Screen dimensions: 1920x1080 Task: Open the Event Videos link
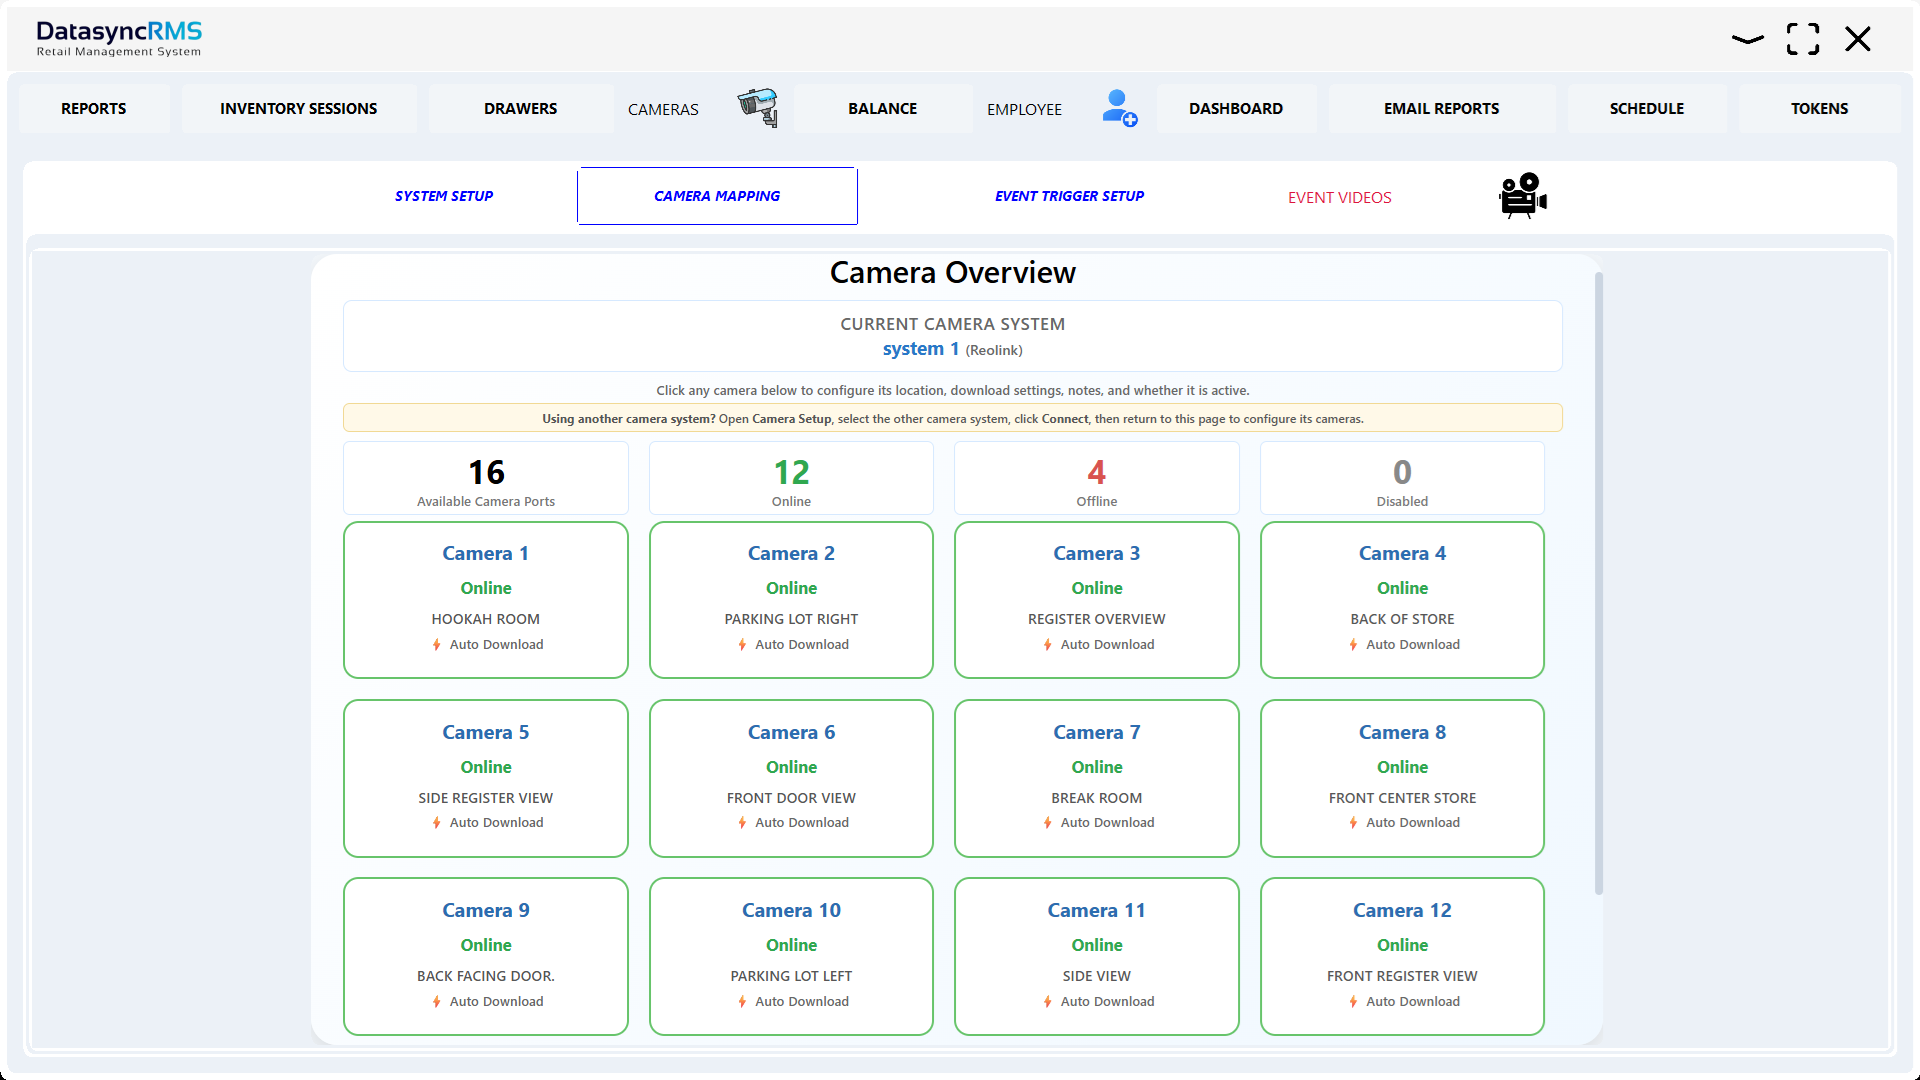1340,197
